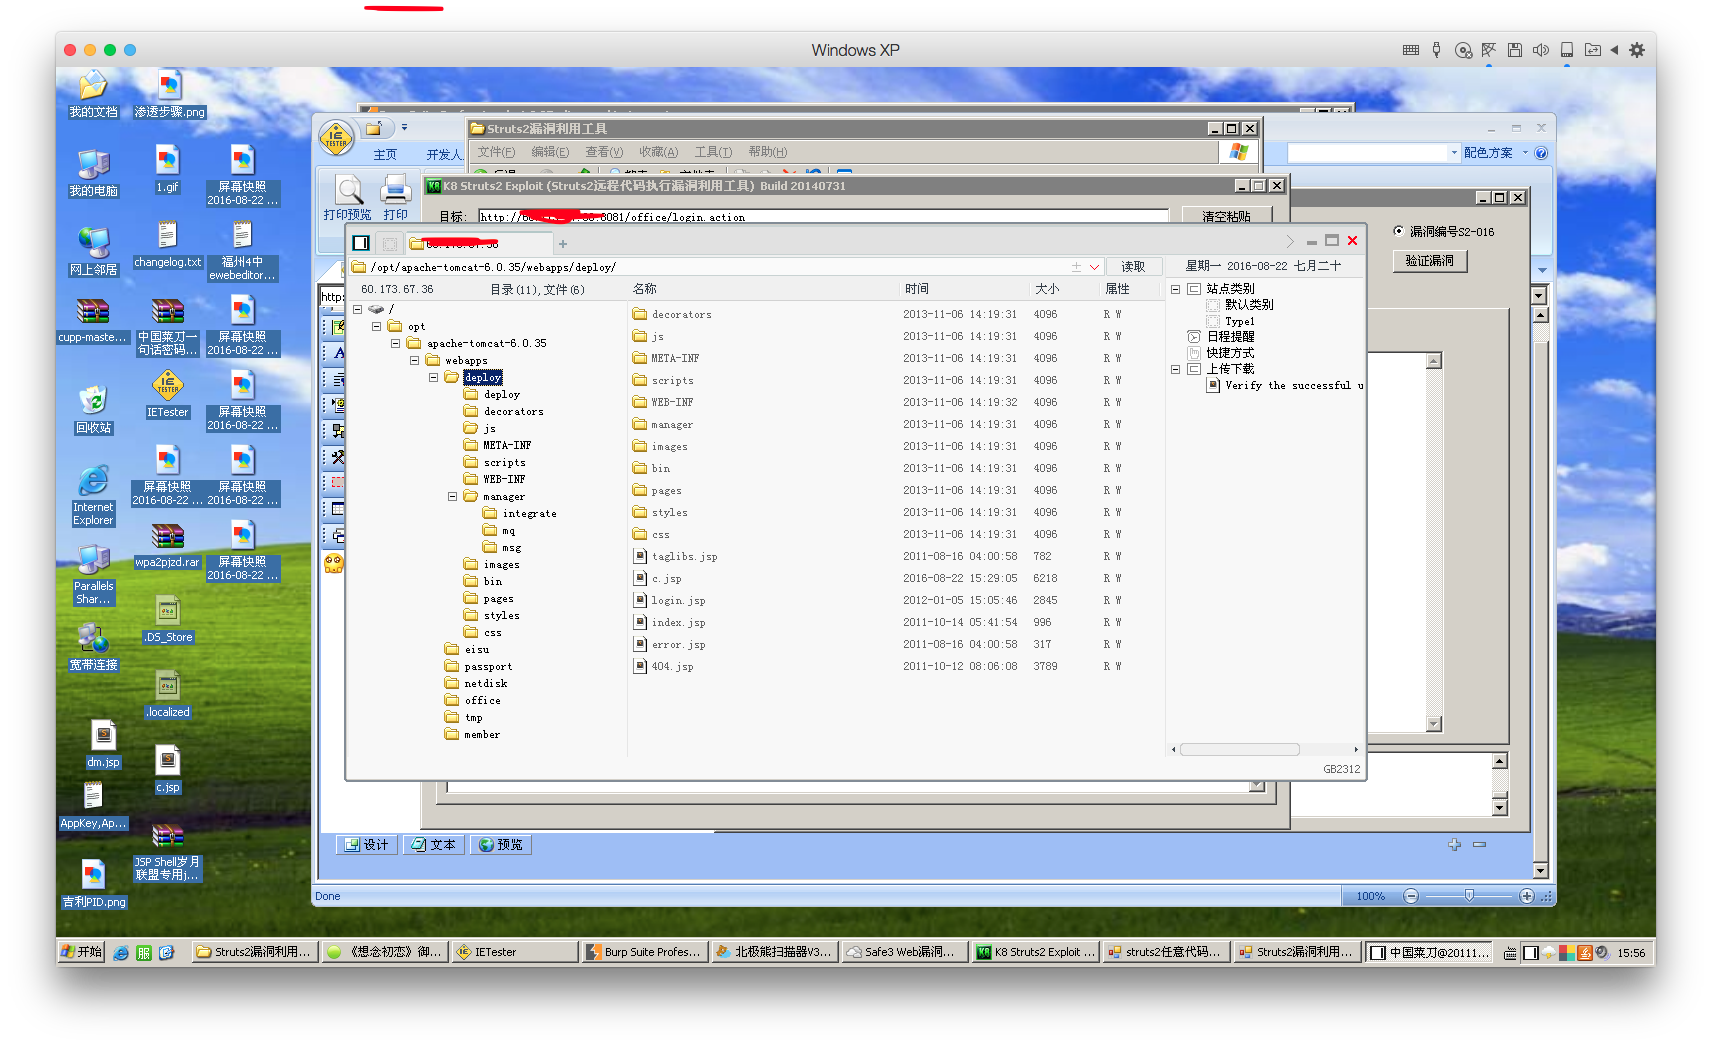The image size is (1712, 1047).
Task: Click the IETester round logo button
Action: [x=336, y=137]
